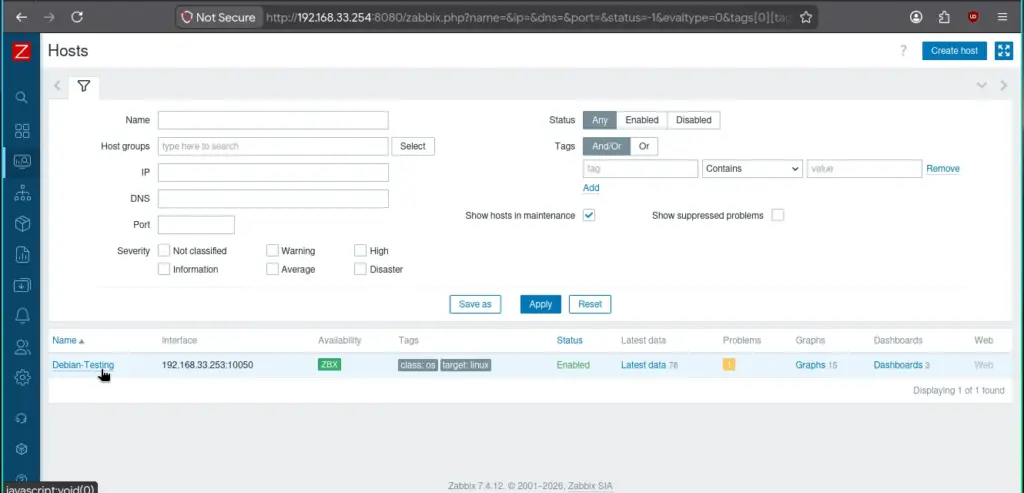Add another tag filter
The image size is (1024, 493).
pyautogui.click(x=591, y=187)
